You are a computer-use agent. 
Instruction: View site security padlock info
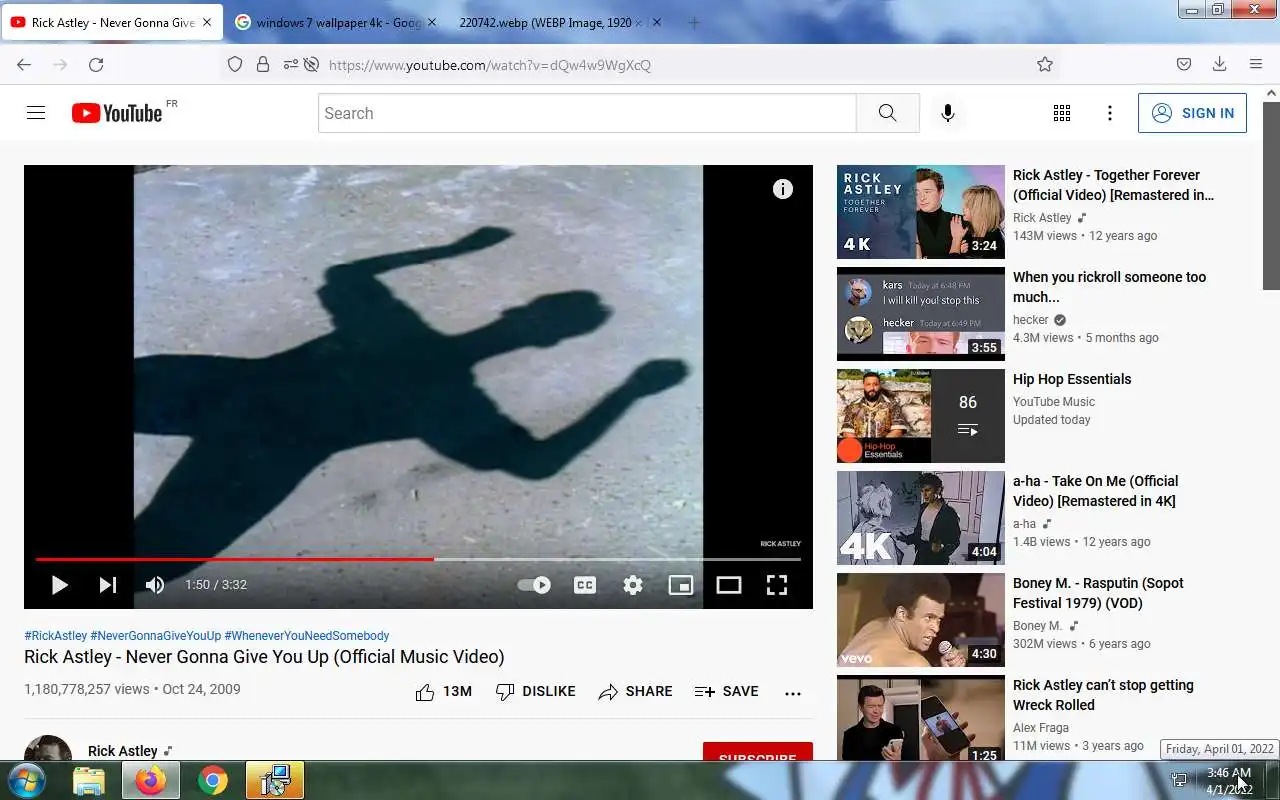pyautogui.click(x=263, y=64)
